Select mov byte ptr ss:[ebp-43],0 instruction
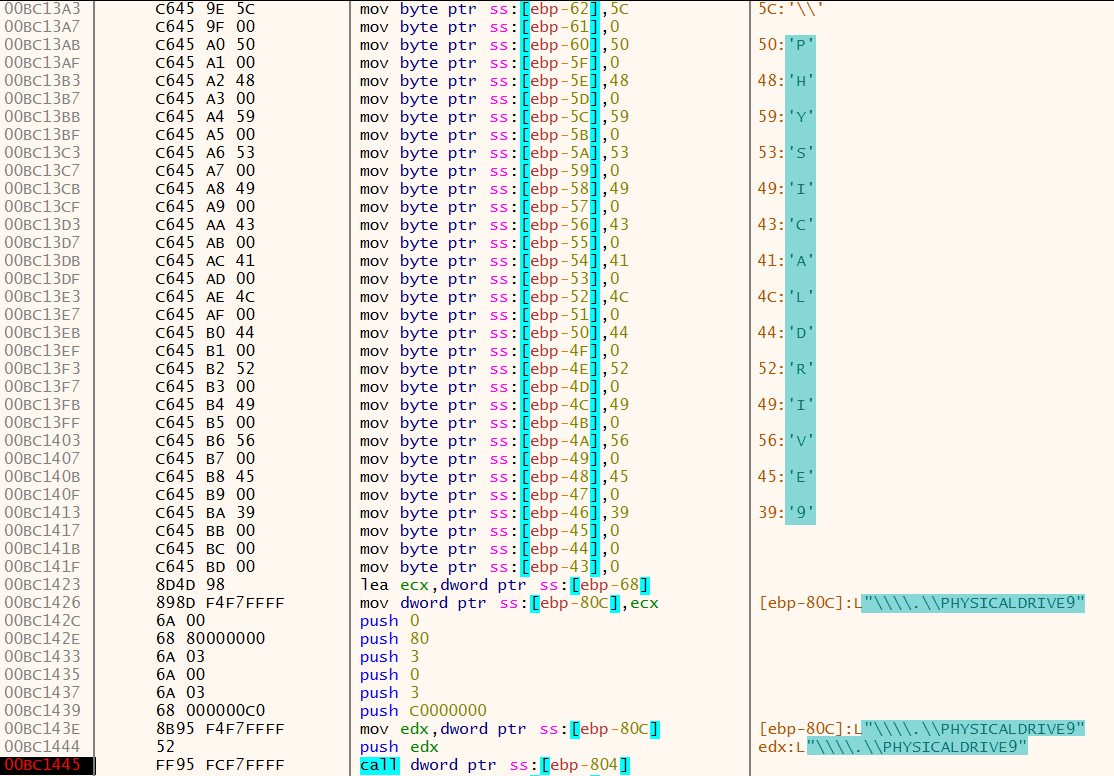 click(x=490, y=566)
